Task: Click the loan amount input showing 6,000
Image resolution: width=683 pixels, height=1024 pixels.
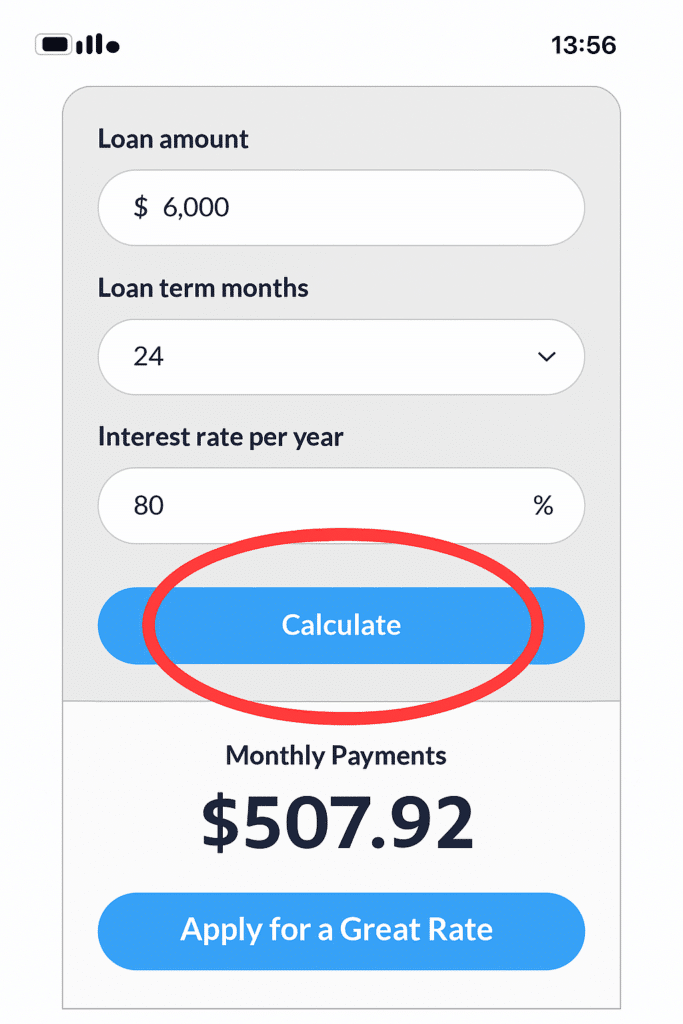Action: pos(341,207)
